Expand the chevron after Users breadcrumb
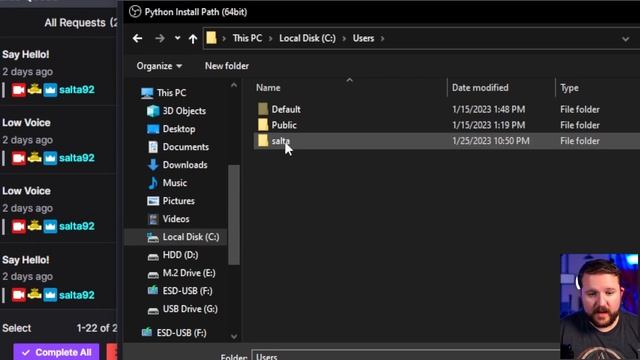The width and height of the screenshot is (640, 360). [x=382, y=39]
